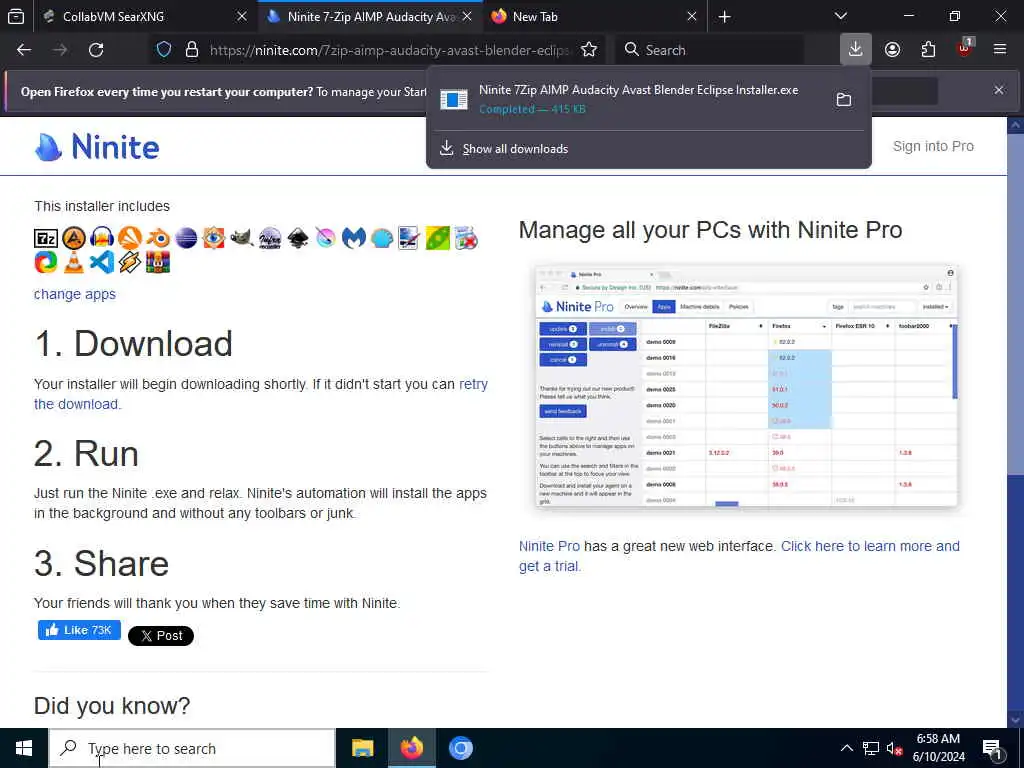Click the Sign into Pro link
The image size is (1024, 768).
[933, 146]
